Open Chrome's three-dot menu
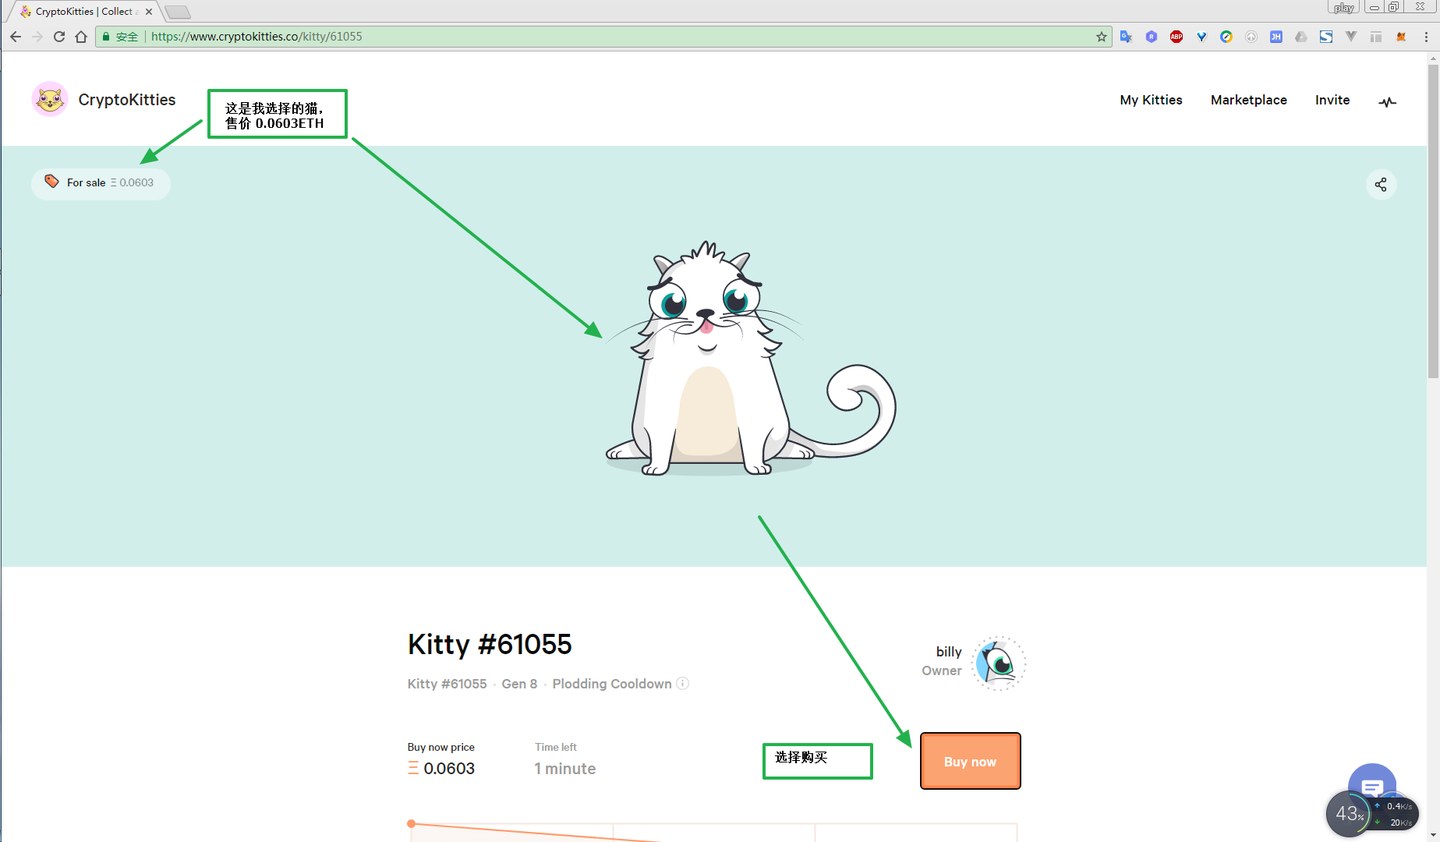 coord(1426,37)
